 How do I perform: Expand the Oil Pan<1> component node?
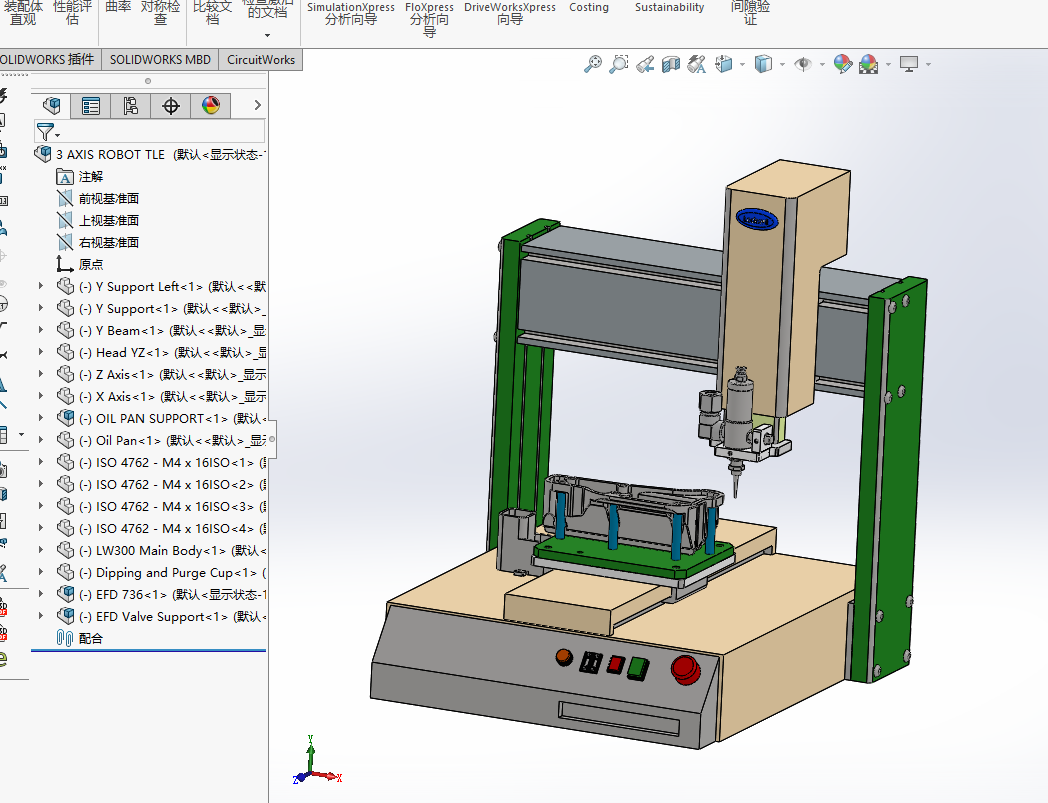click(41, 440)
